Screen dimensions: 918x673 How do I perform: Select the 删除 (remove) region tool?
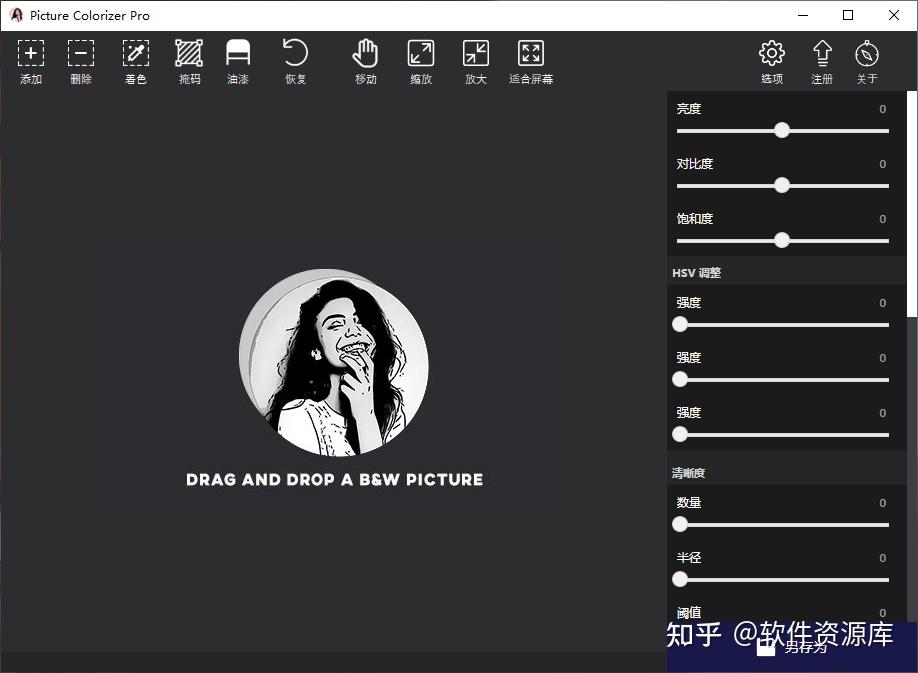point(81,61)
